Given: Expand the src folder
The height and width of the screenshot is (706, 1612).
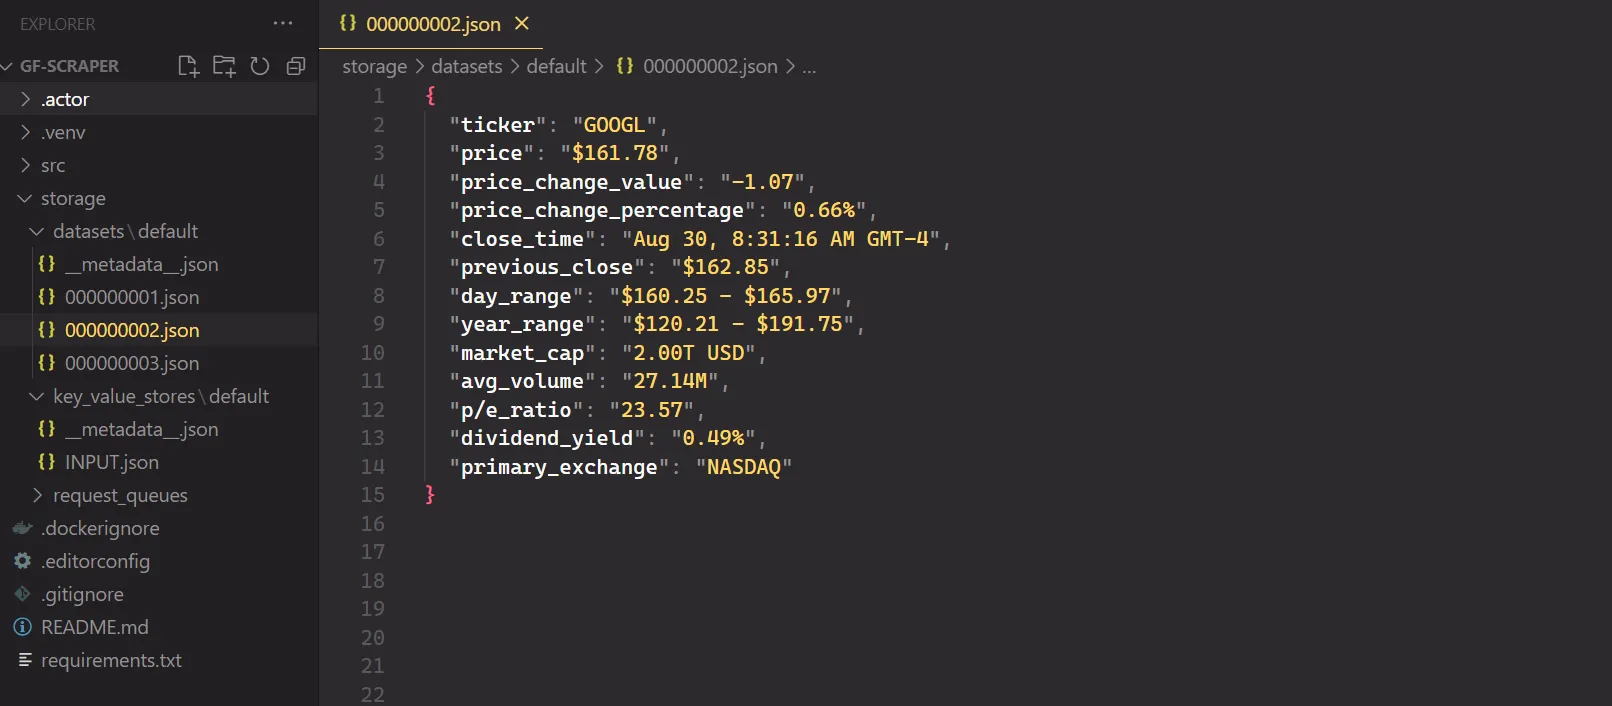Looking at the screenshot, I should tap(53, 165).
